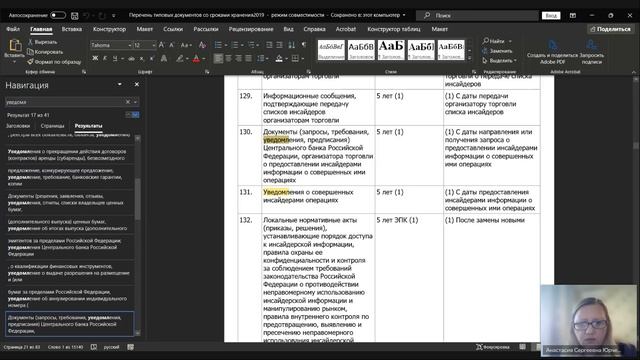Open text effects with the glowing A icon
The height and width of the screenshot is (360, 640).
164,59
